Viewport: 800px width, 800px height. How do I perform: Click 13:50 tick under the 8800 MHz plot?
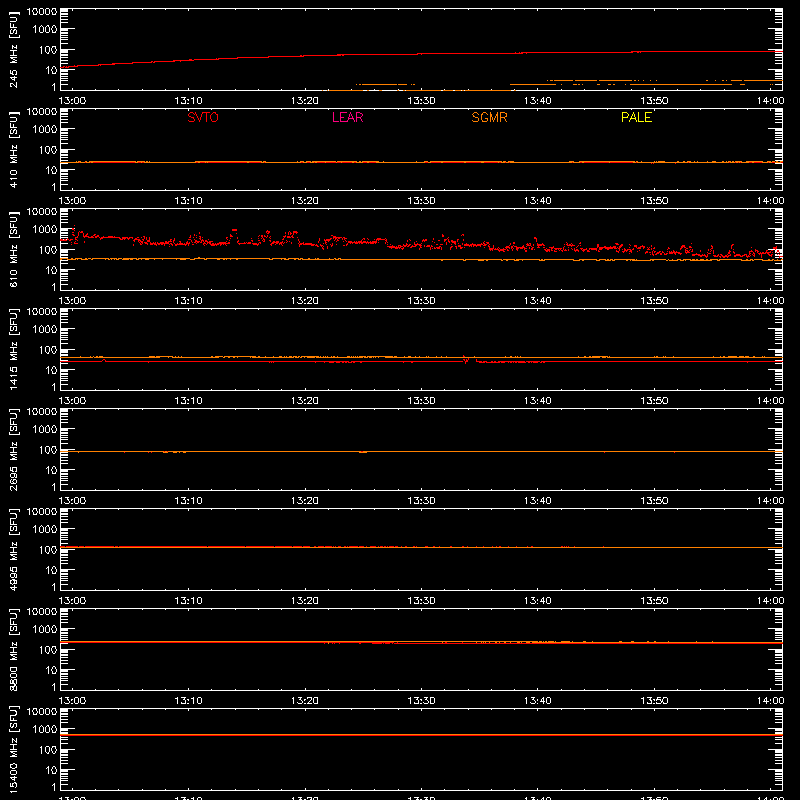(x=654, y=701)
